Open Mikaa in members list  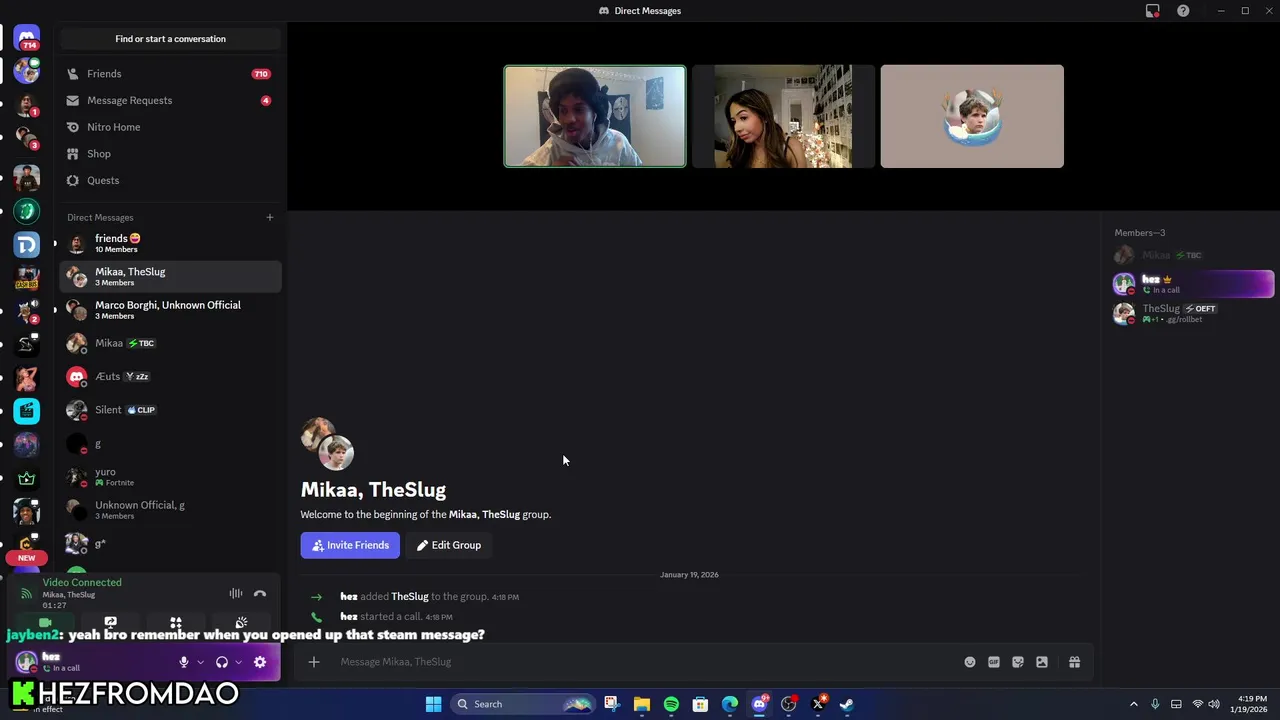[1192, 255]
